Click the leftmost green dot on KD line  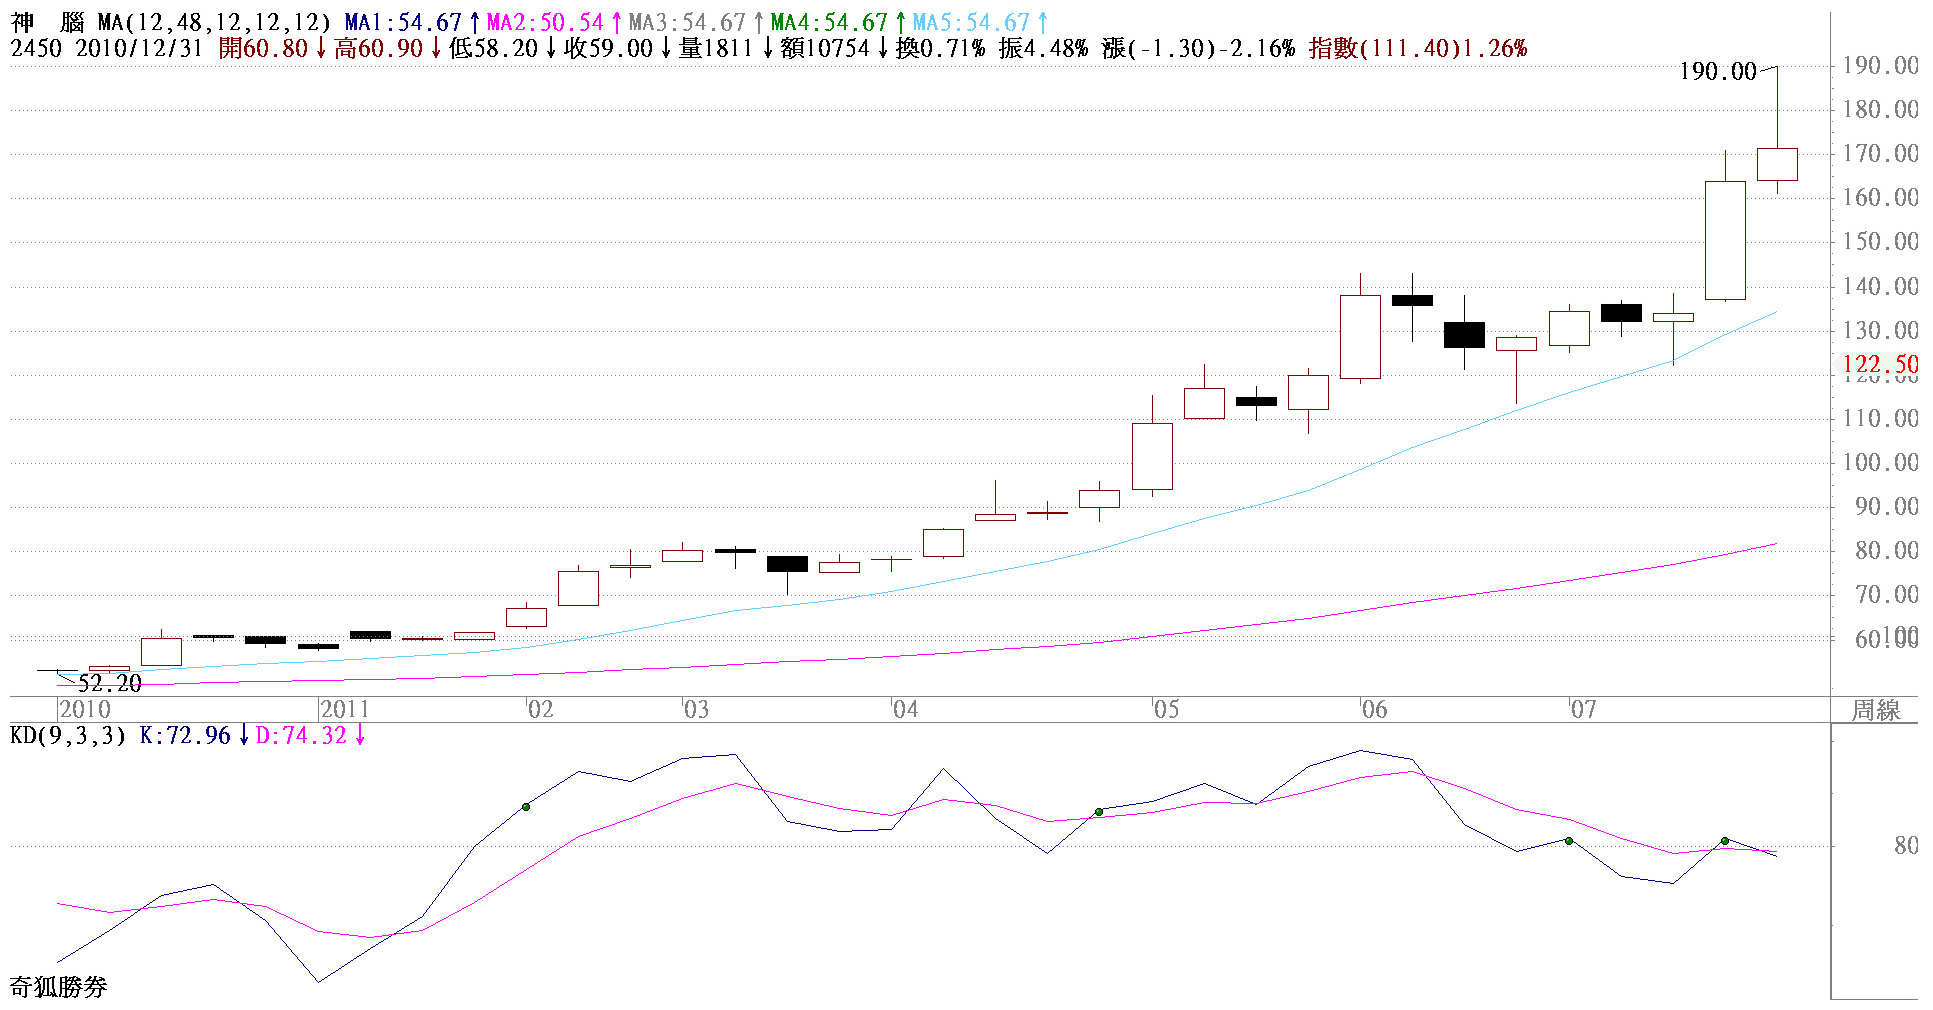[x=526, y=807]
